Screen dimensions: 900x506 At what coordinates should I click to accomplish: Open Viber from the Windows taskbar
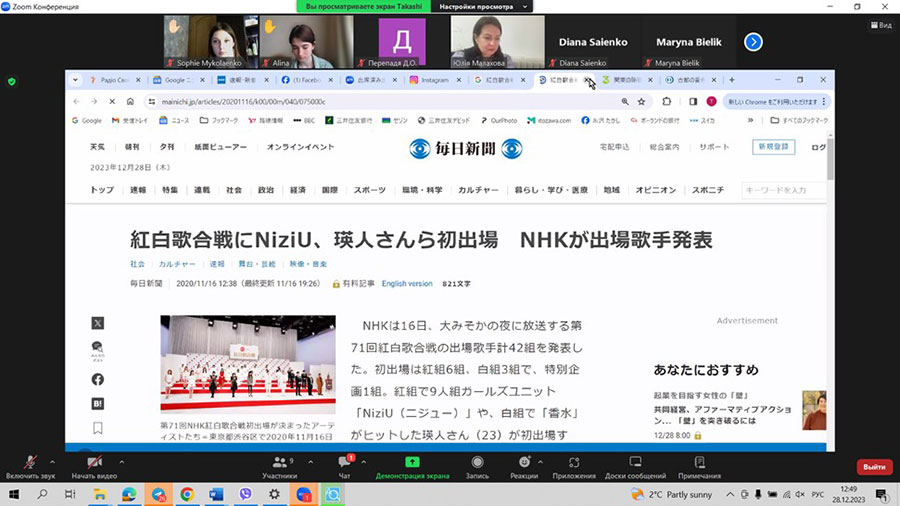(245, 494)
